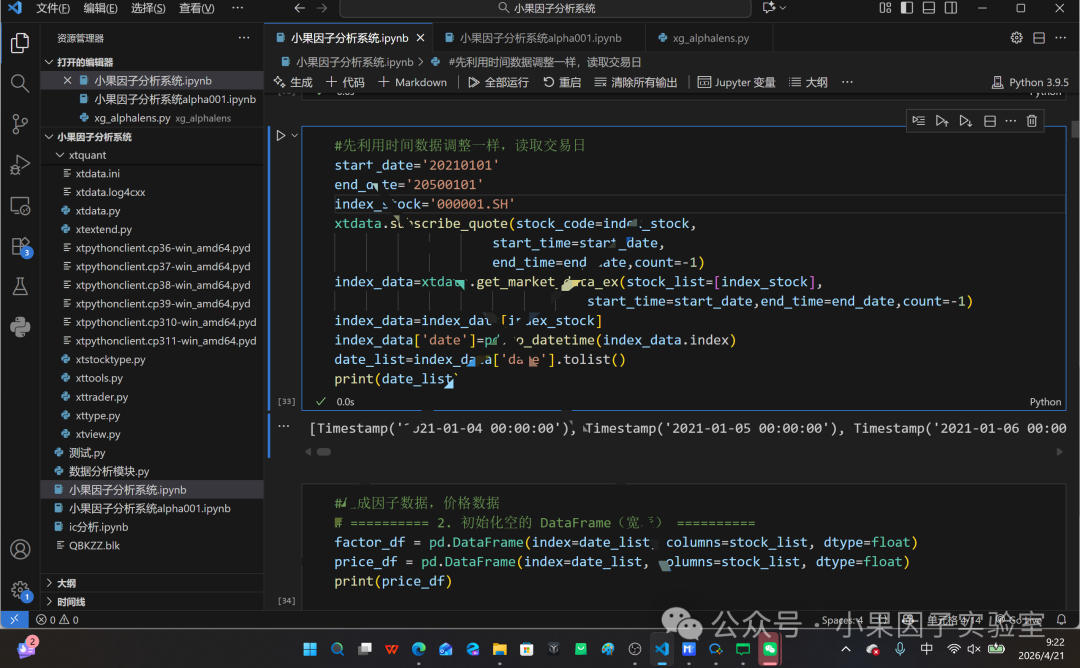1080x668 pixels.
Task: Open editor title more actions menu
Action: [x=1061, y=38]
